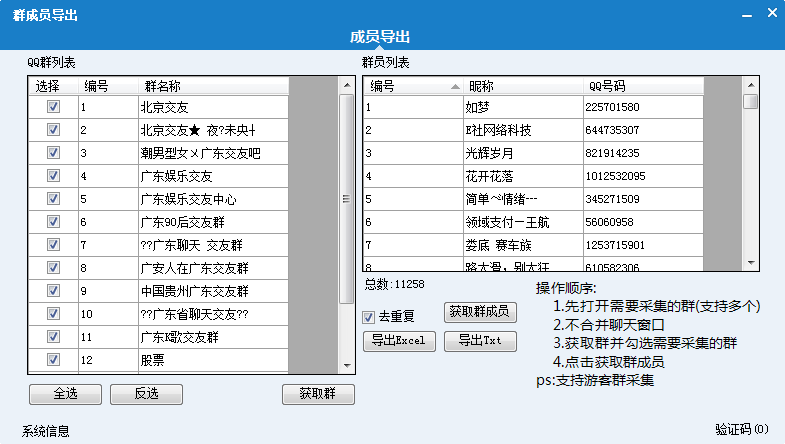Close the 群成员导出 window
This screenshot has height=444, width=785.
769,16
